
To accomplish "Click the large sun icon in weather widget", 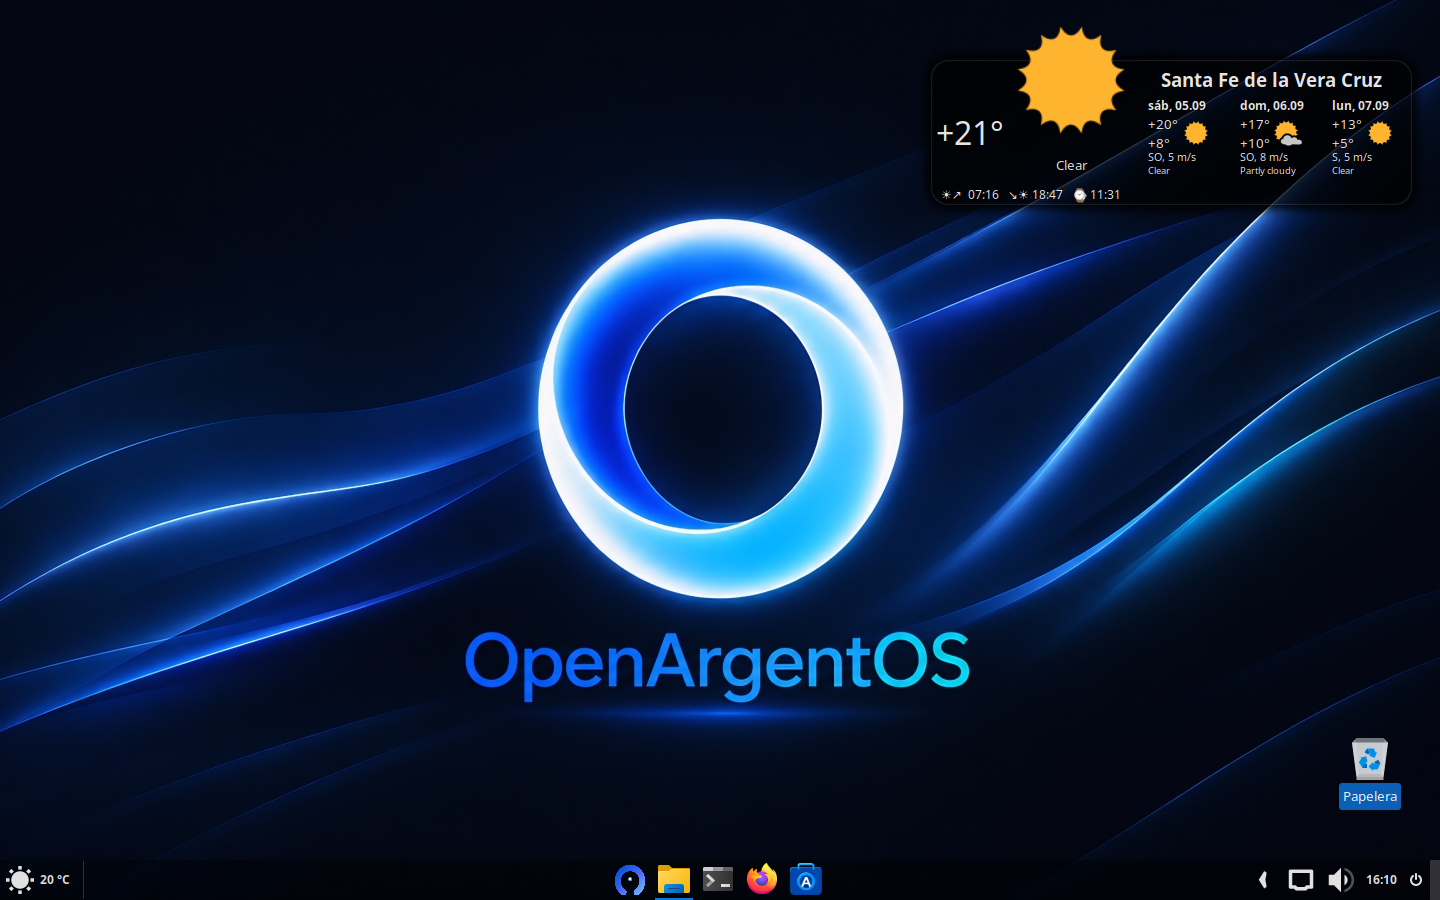I will [1071, 80].
